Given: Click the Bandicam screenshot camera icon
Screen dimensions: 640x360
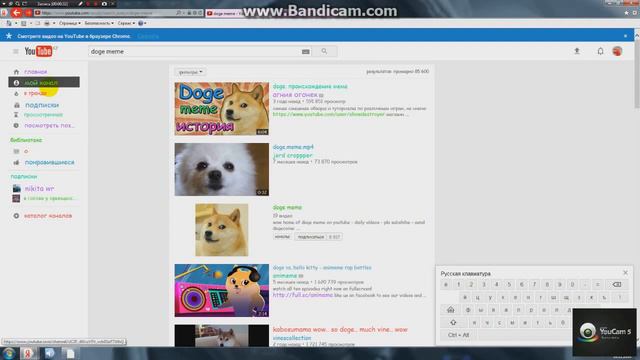Looking at the screenshot, I should click(x=104, y=4).
